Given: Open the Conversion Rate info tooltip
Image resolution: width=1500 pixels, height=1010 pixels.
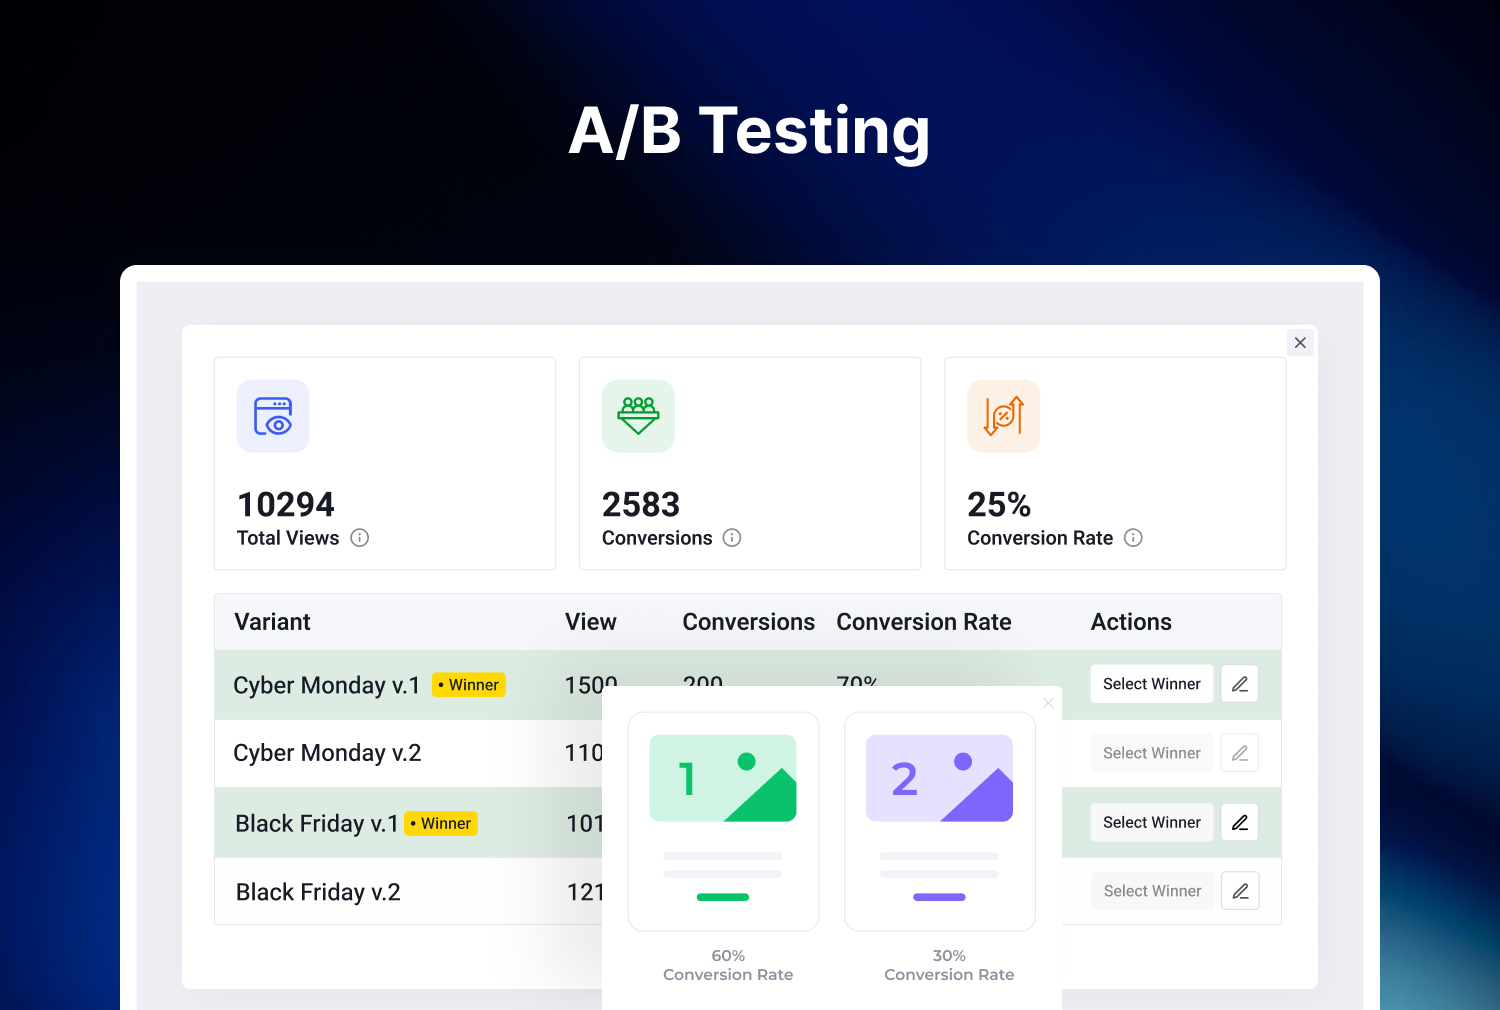Looking at the screenshot, I should [x=1133, y=538].
